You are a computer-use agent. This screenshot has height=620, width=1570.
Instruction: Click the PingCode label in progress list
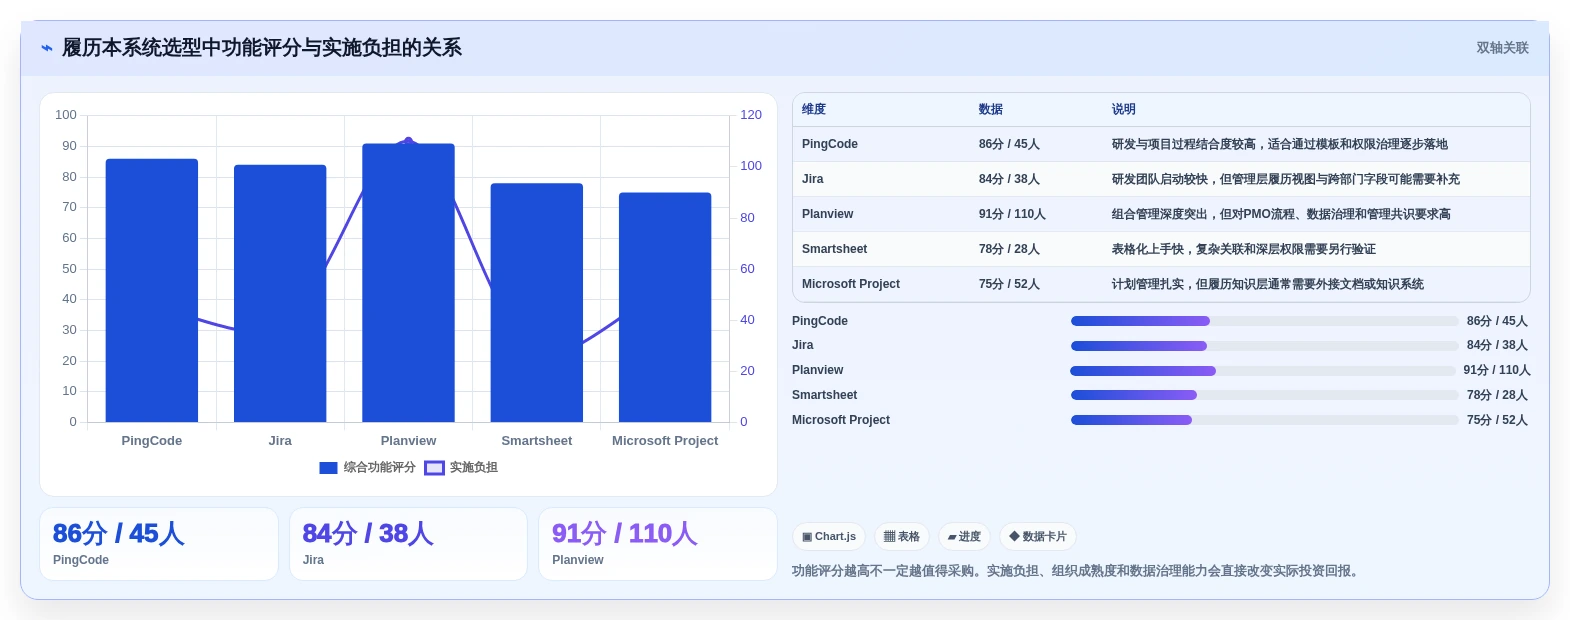(x=820, y=321)
